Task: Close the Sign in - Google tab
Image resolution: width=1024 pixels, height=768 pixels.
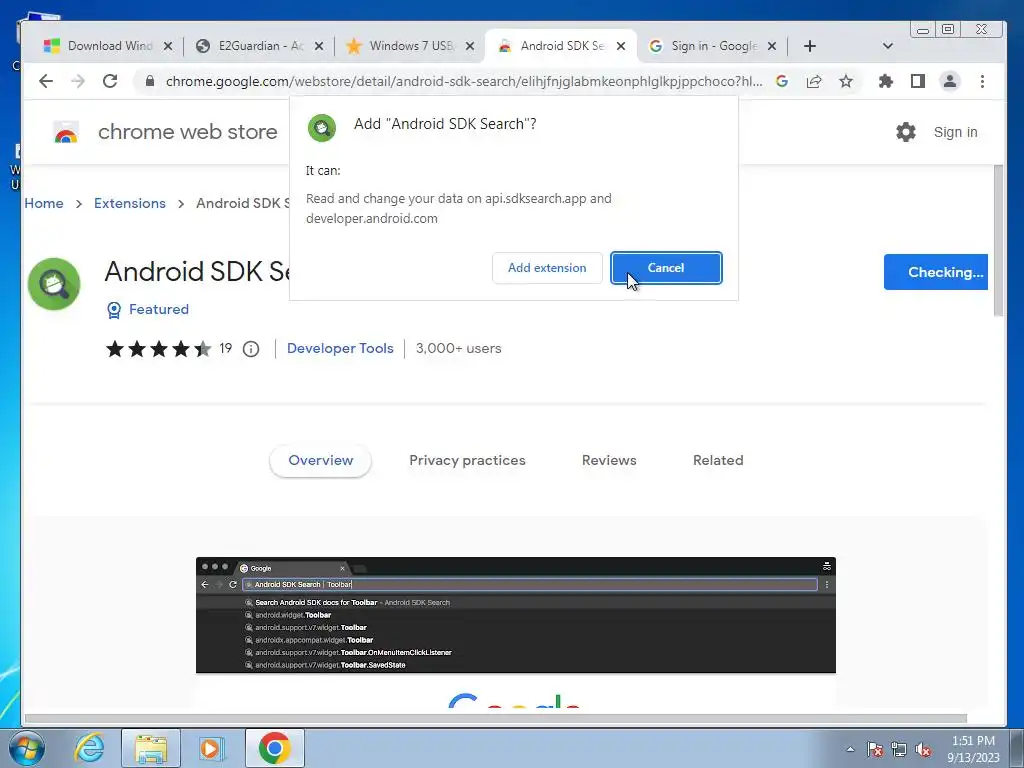Action: click(772, 46)
